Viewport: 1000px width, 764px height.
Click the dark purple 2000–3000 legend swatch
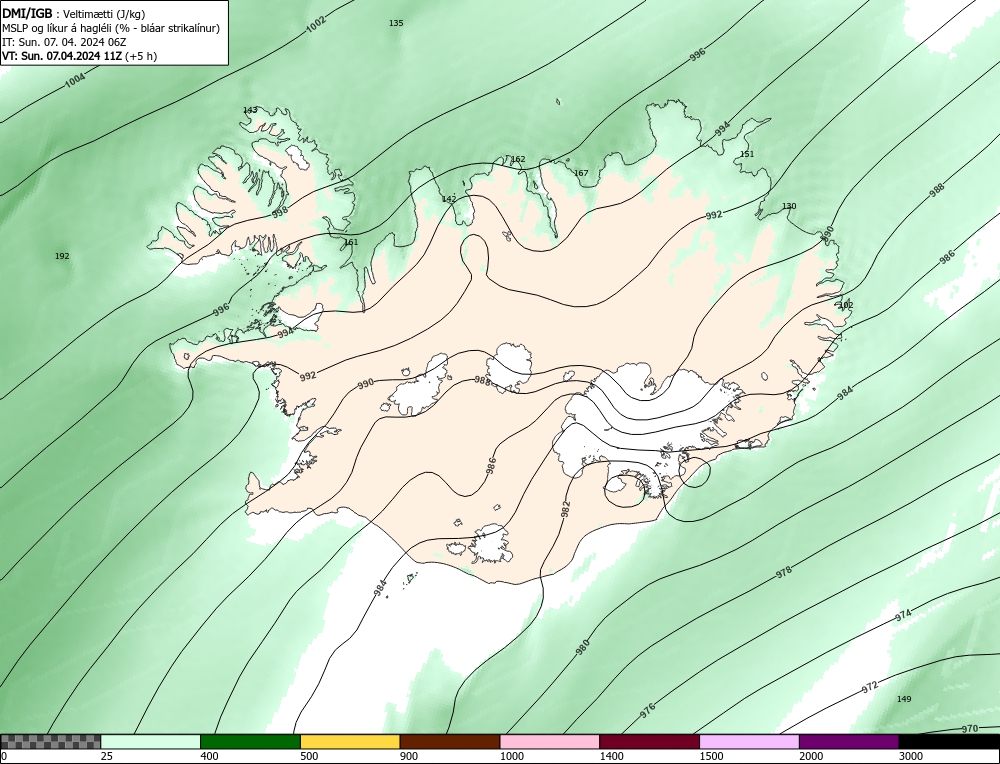pyautogui.click(x=849, y=742)
